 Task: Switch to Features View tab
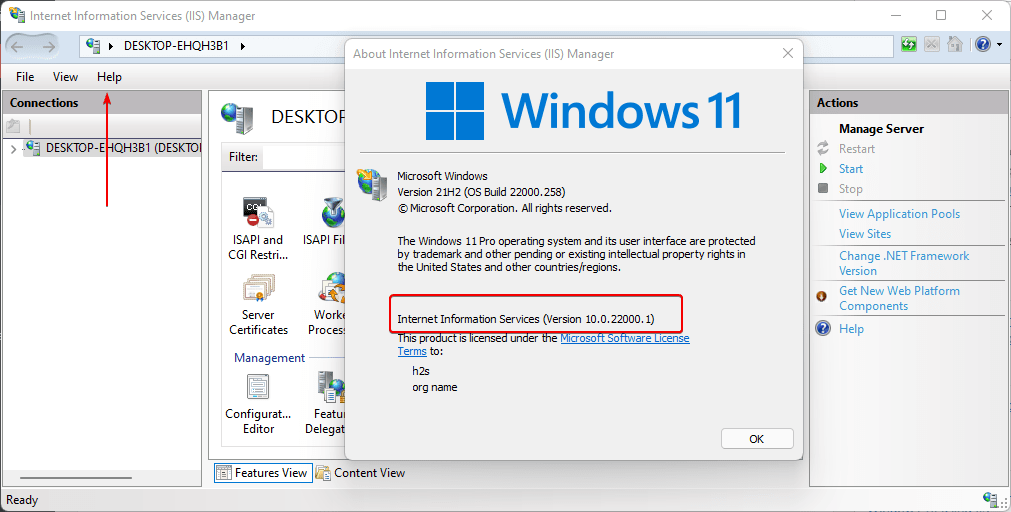tap(263, 473)
